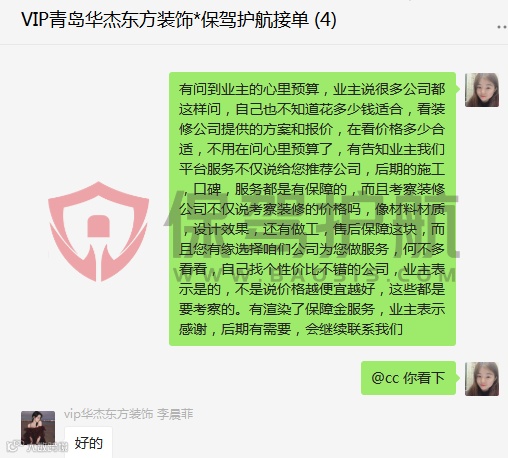Select the "好的" reply bubble
The height and width of the screenshot is (458, 508).
pos(88,442)
